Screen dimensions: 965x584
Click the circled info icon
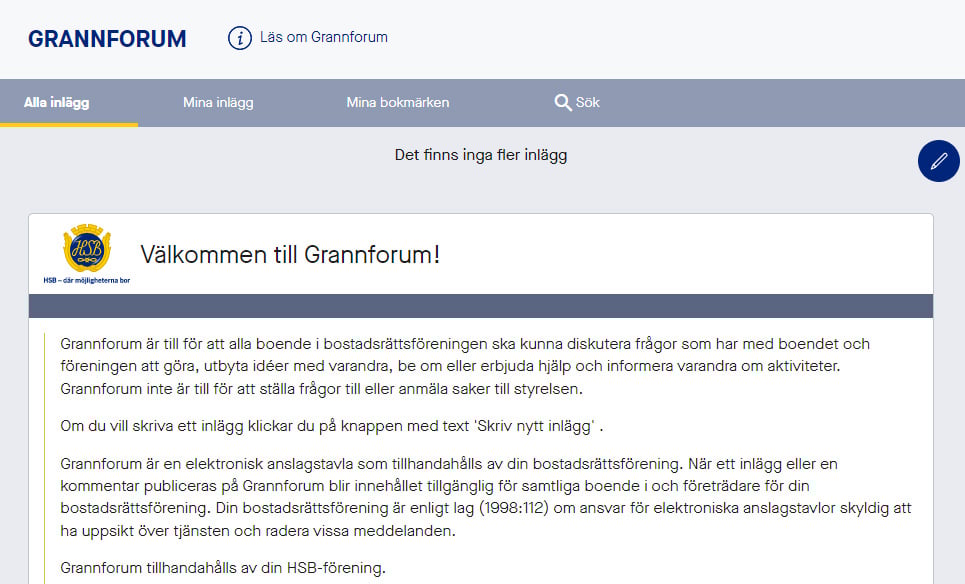point(240,38)
